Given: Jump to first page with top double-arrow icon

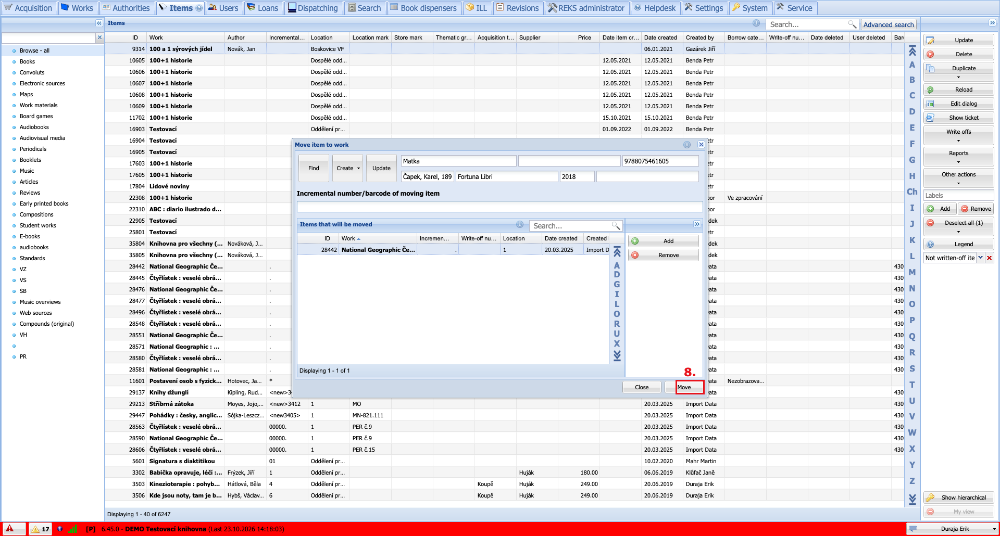Looking at the screenshot, I should tap(912, 50).
